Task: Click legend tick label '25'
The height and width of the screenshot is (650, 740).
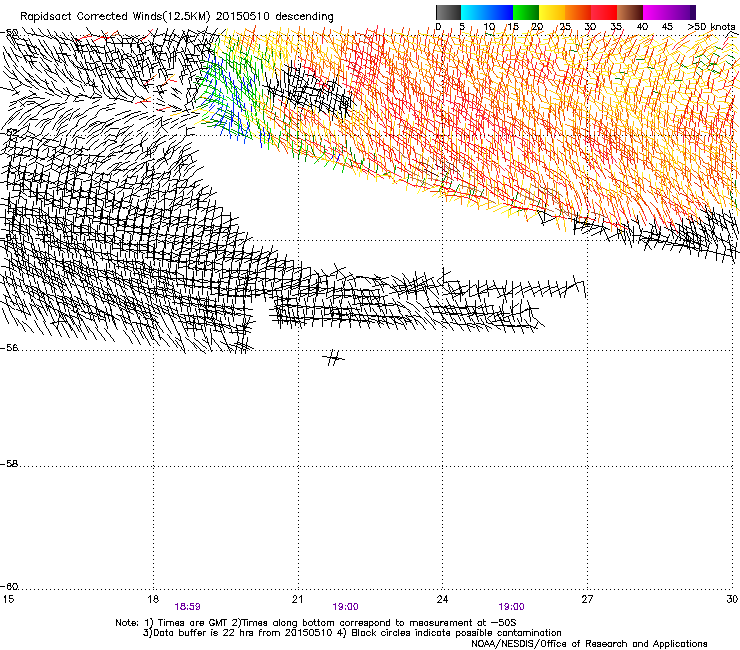Action: pyautogui.click(x=565, y=27)
